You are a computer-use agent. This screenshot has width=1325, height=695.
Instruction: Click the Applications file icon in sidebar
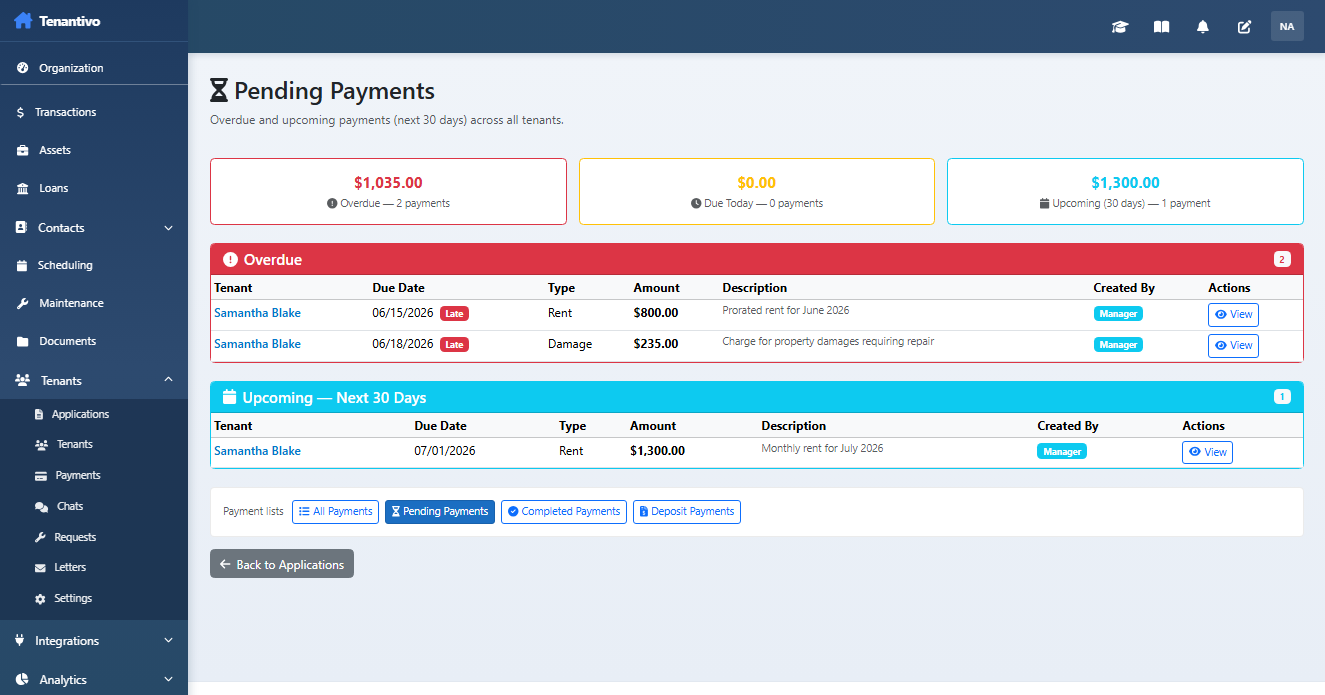(x=40, y=414)
